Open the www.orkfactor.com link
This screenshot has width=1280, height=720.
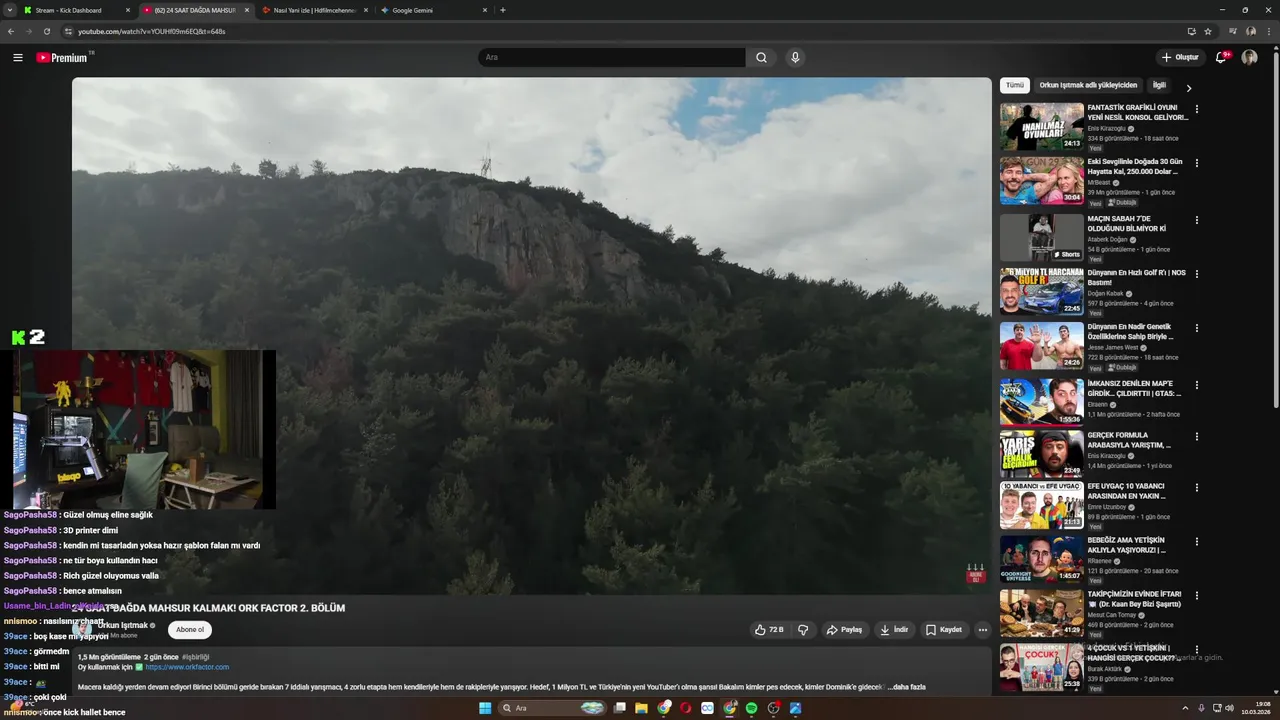187,667
